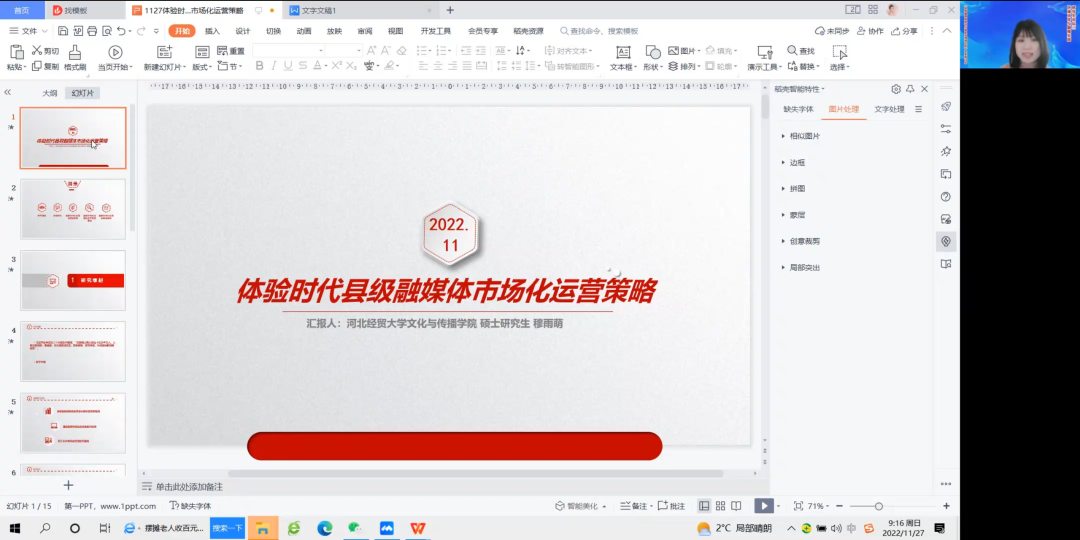This screenshot has width=1080, height=540.
Task: Switch to the 文字处理 panel tab
Action: click(888, 109)
